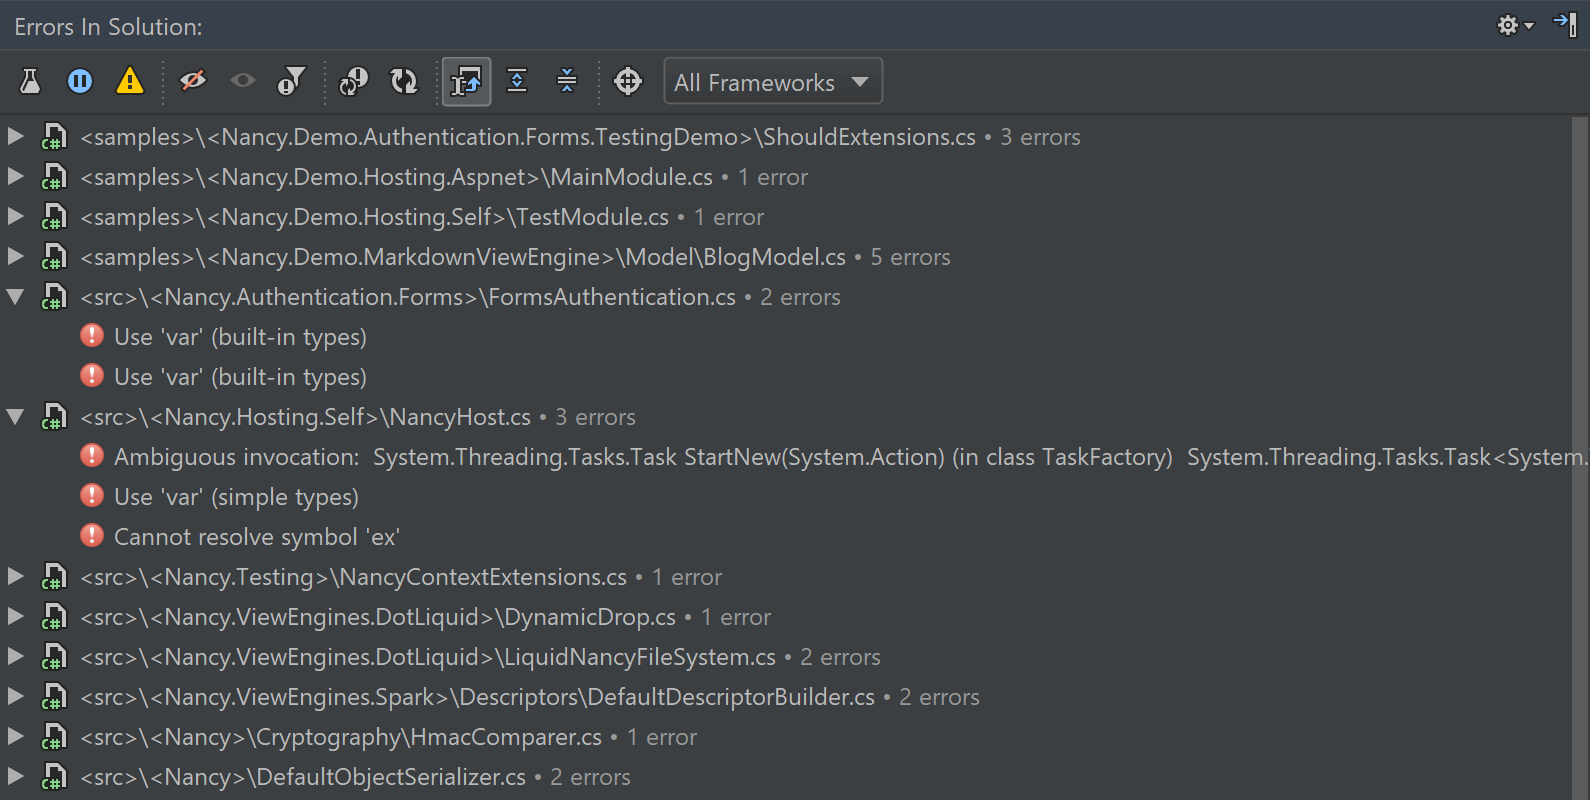
Task: Click the hide panel arrow icon
Action: pos(1565,24)
